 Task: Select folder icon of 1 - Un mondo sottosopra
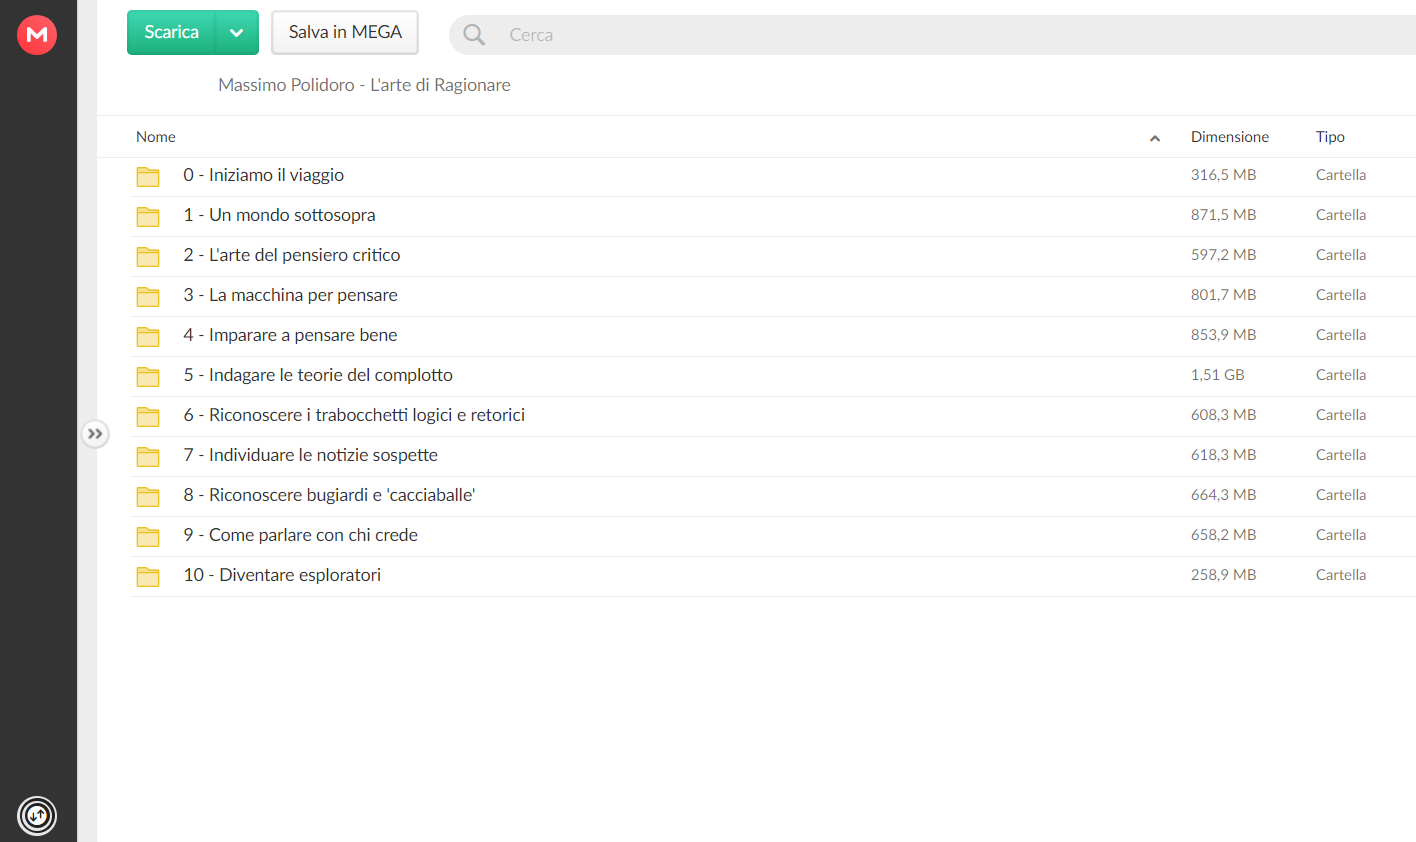148,217
